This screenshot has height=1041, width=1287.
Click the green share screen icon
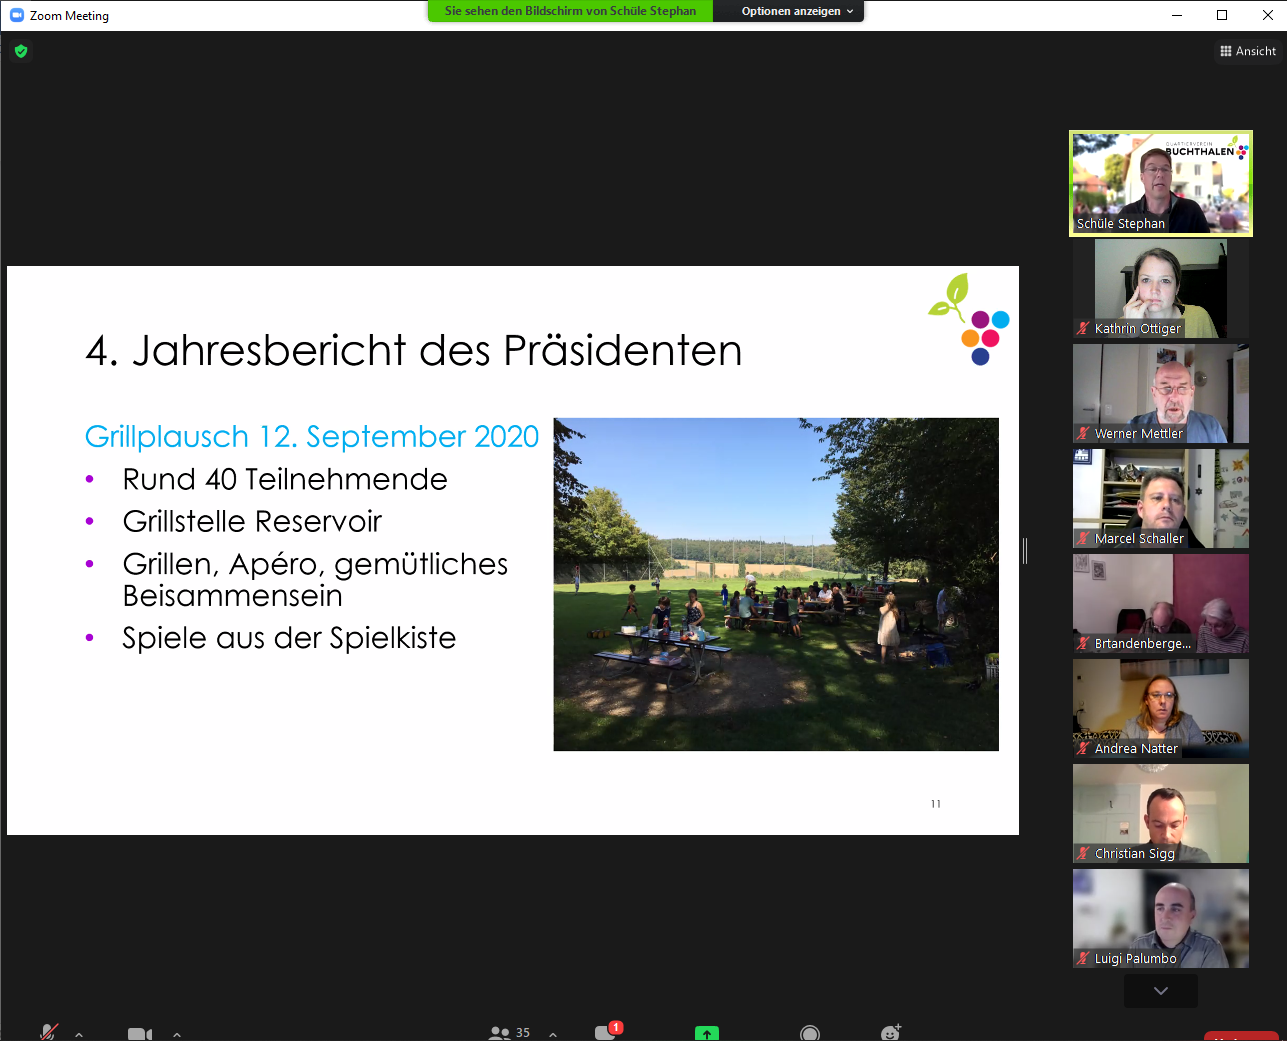coord(707,1034)
